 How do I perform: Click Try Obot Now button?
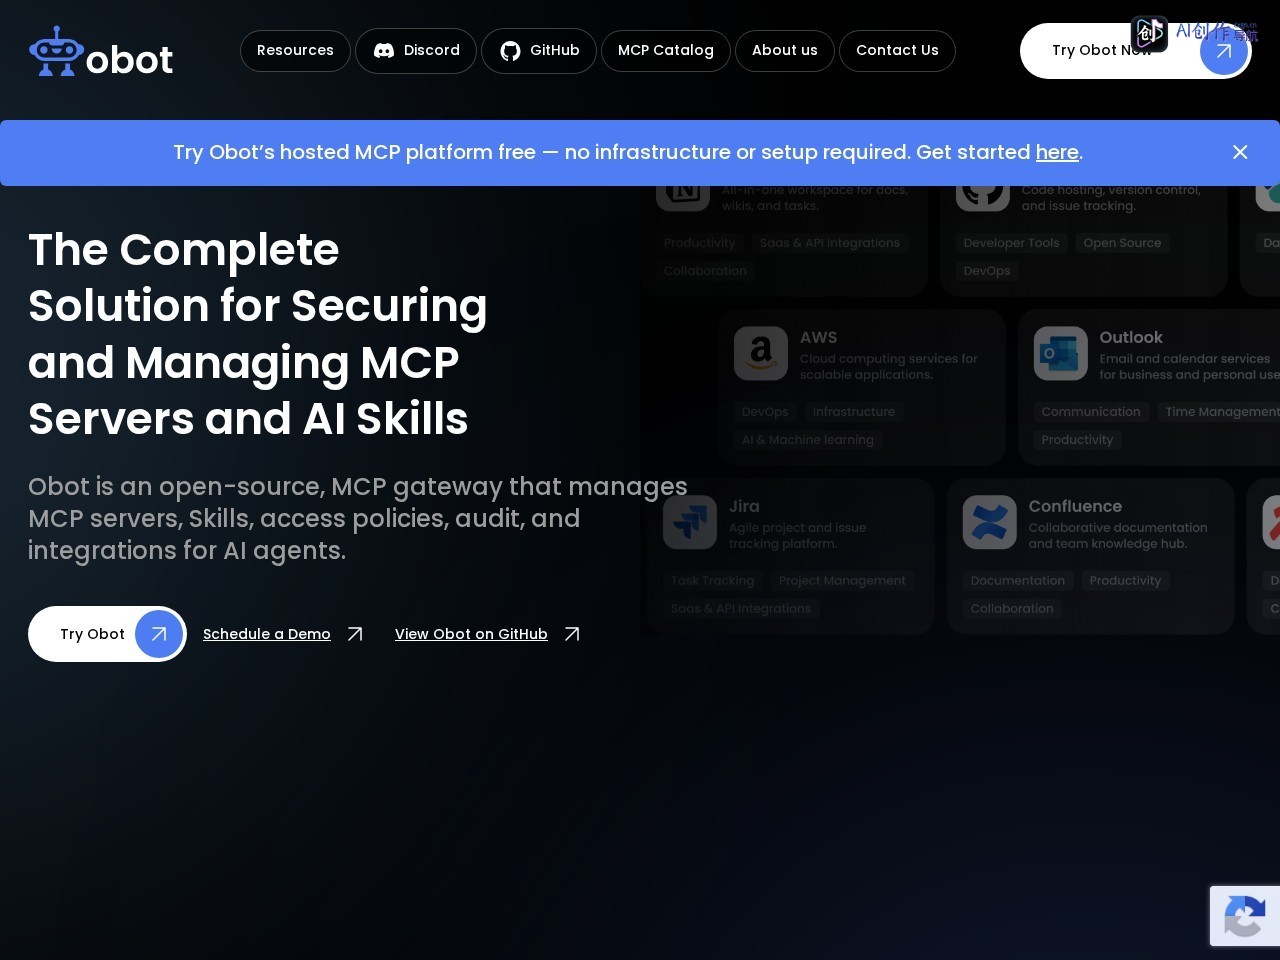click(x=1135, y=51)
